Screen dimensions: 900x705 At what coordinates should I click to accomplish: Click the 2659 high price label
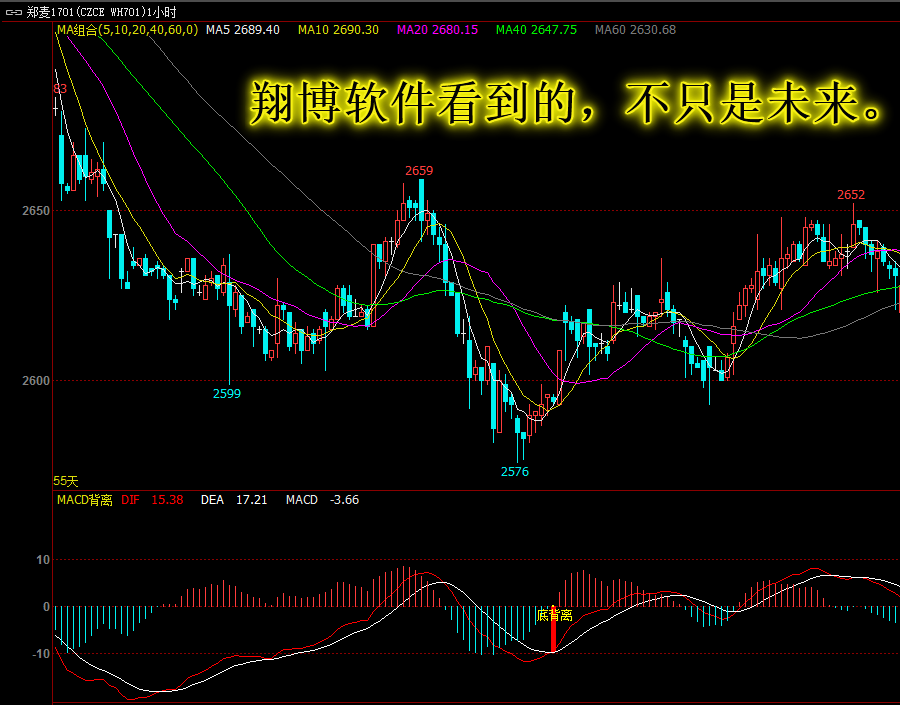[419, 171]
